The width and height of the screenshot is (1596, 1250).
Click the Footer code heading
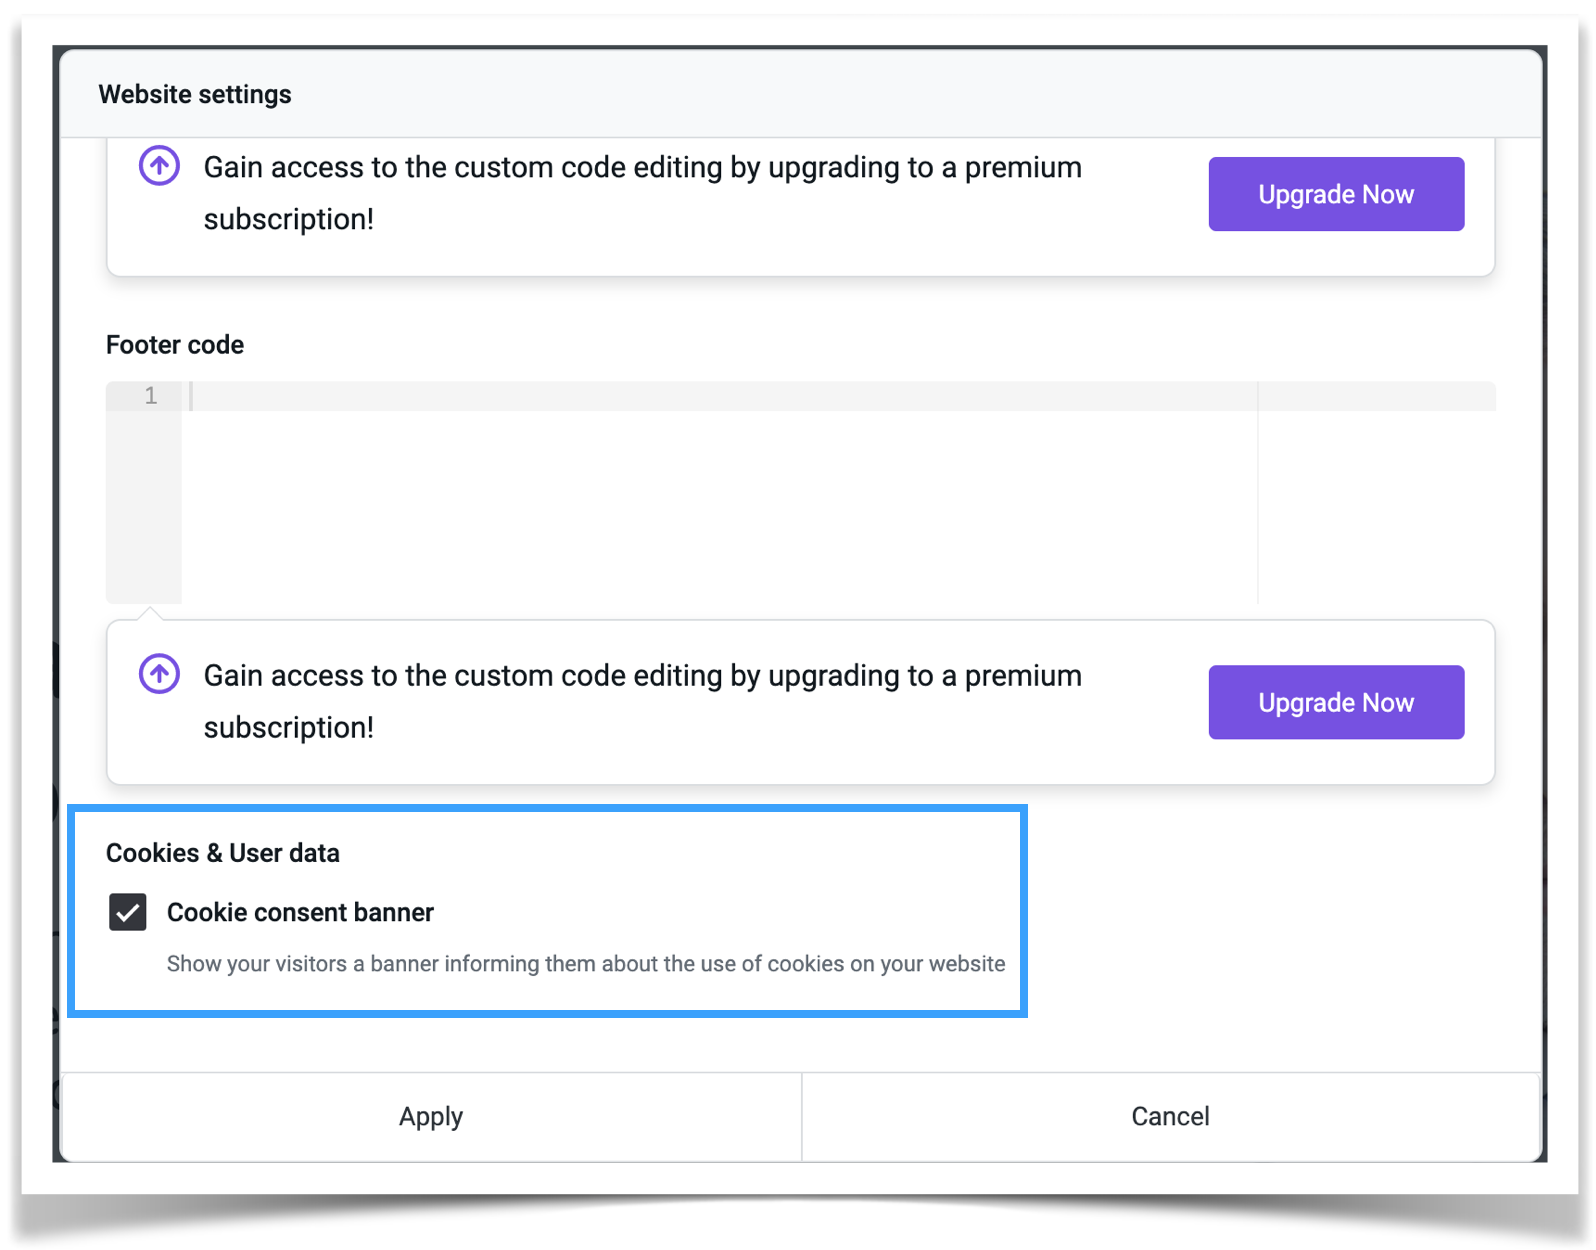(x=175, y=345)
